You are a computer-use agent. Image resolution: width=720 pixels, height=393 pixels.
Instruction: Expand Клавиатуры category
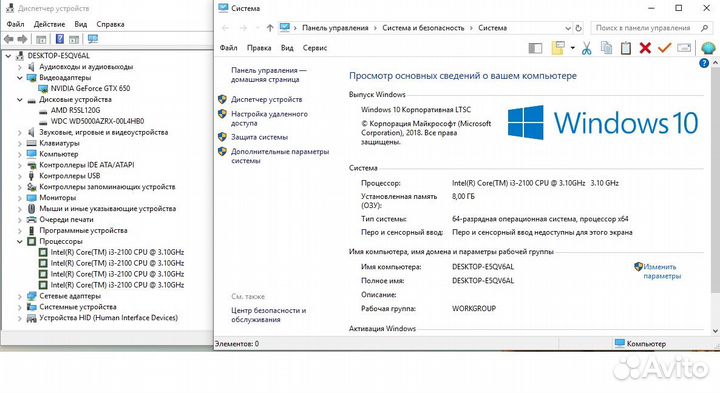pyautogui.click(x=20, y=143)
